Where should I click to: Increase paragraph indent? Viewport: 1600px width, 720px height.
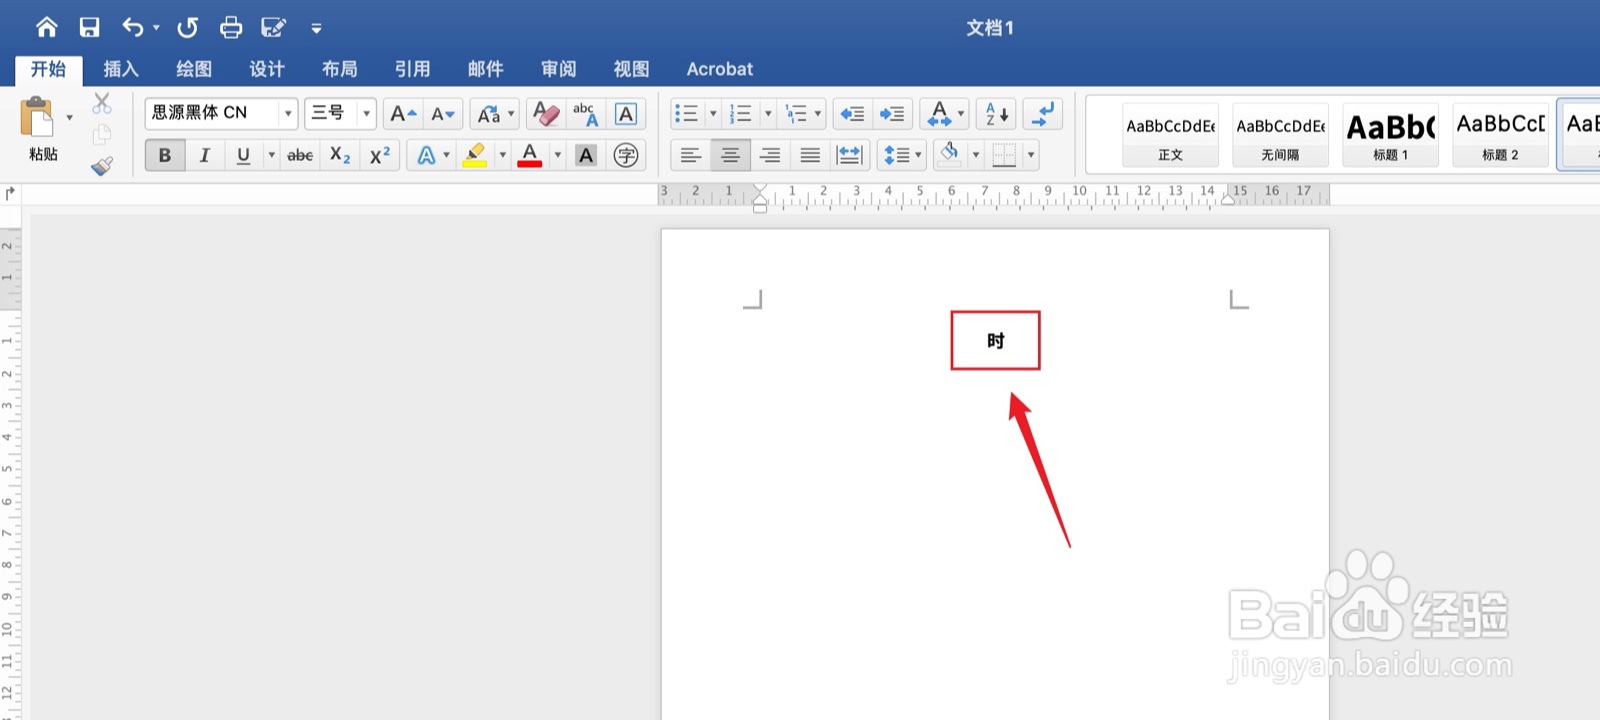(x=892, y=113)
